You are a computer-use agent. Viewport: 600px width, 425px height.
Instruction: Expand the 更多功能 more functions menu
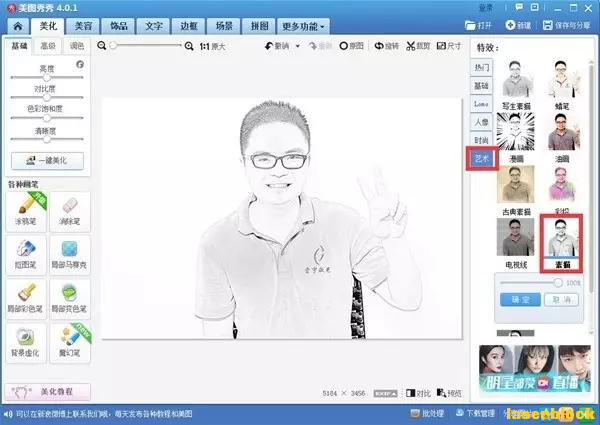(x=303, y=26)
